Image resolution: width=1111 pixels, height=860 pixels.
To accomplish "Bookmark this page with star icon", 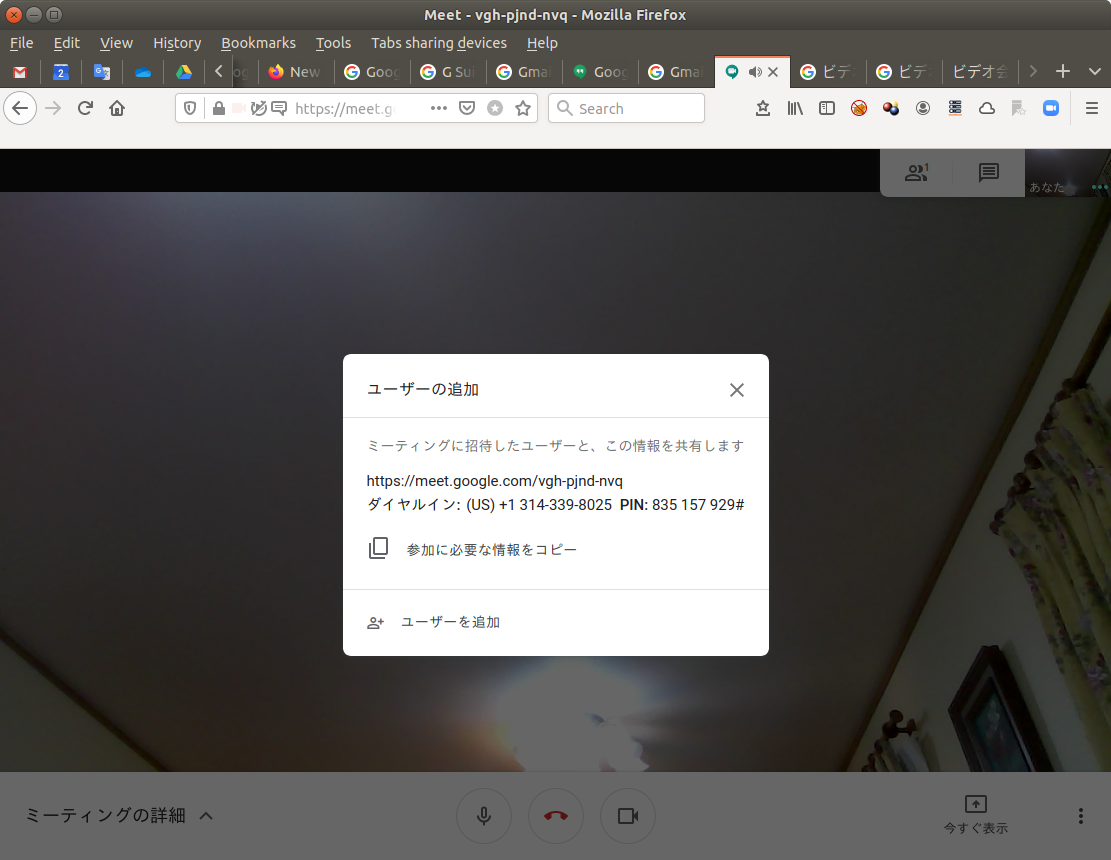I will click(x=523, y=108).
